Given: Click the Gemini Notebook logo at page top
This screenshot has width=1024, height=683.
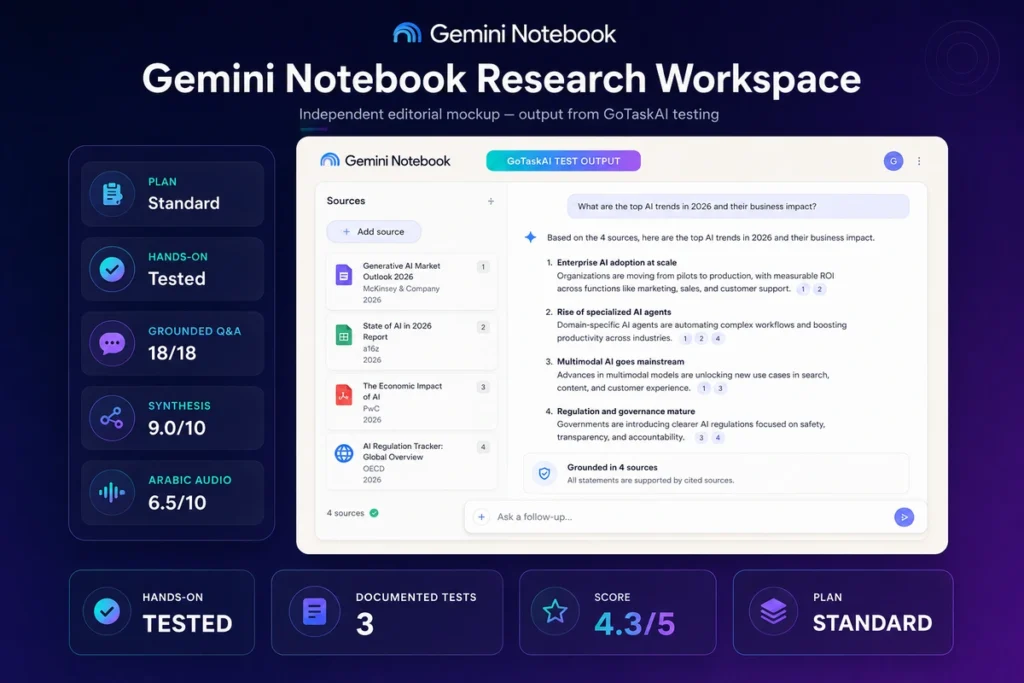Looking at the screenshot, I should pos(504,33).
